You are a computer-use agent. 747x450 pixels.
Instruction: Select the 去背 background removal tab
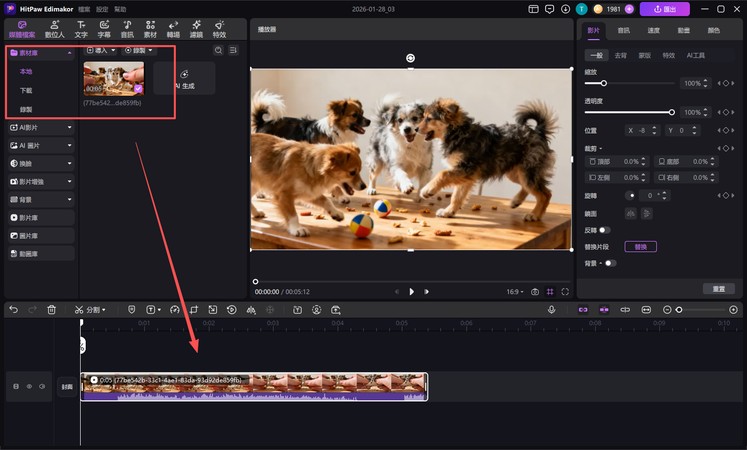621,57
